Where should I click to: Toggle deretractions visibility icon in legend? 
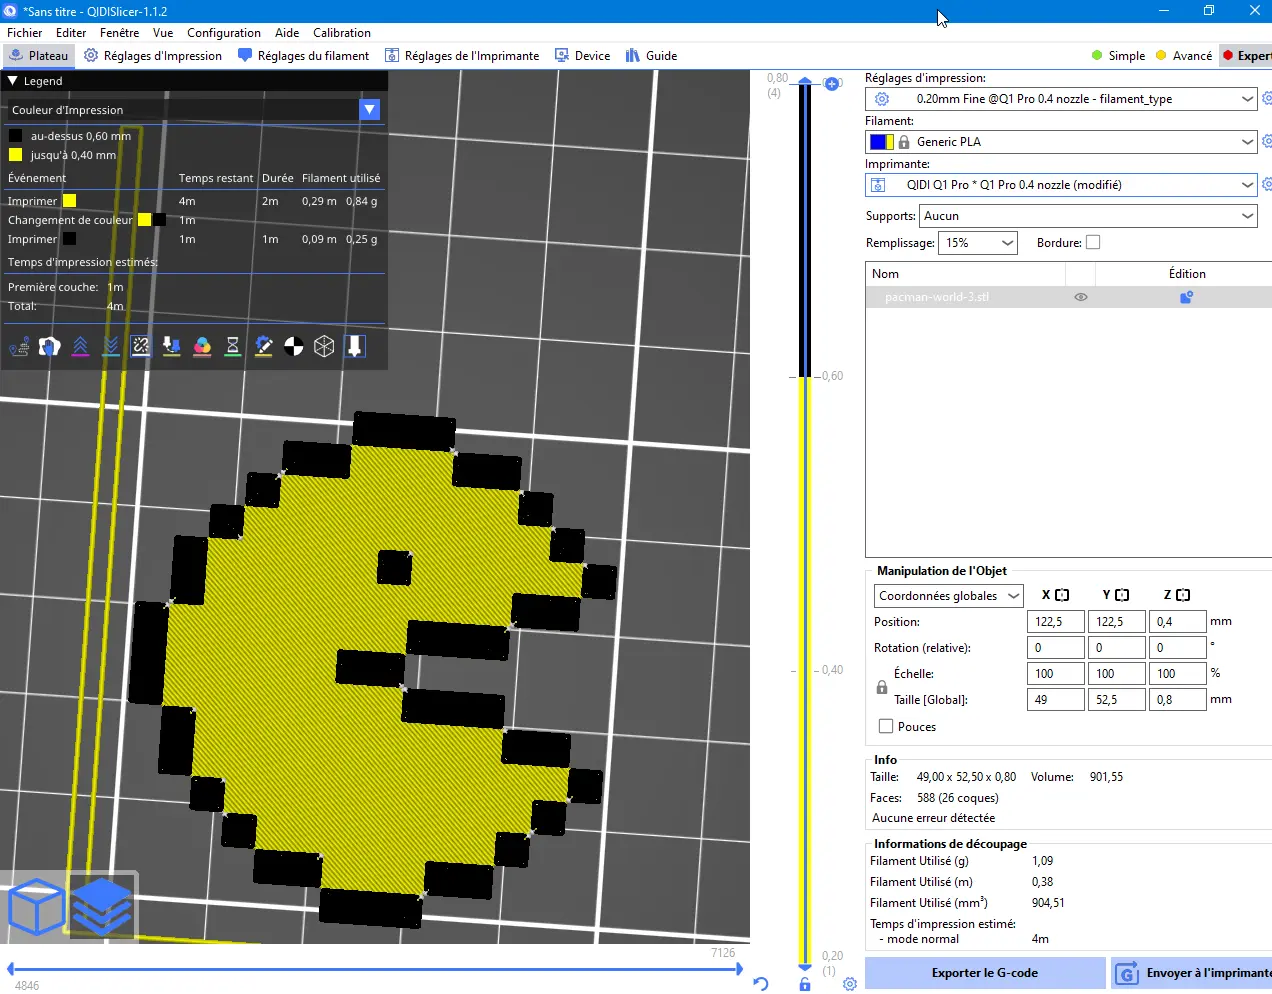[111, 346]
